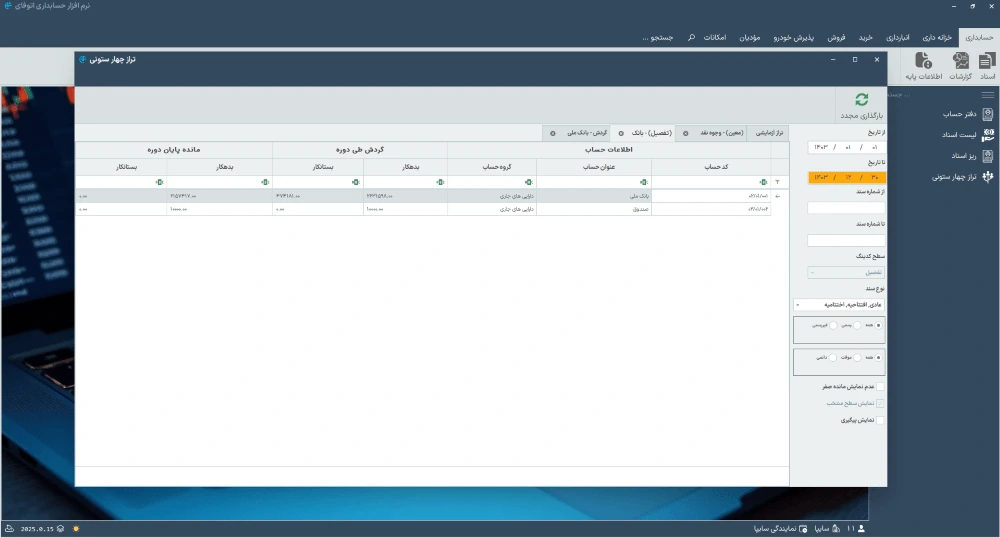Open لیست اسناد from the sidebar
This screenshot has width=1000, height=538.
[x=967, y=135]
